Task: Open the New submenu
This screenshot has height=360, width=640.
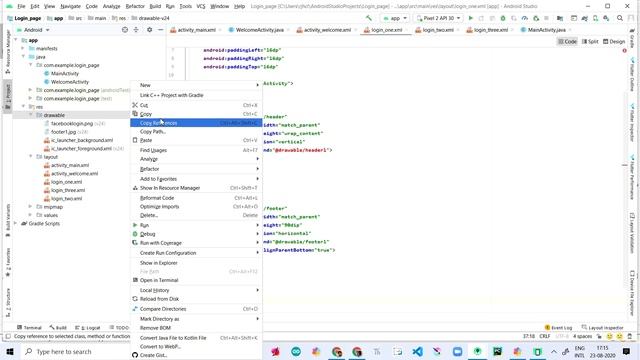Action: [x=196, y=85]
